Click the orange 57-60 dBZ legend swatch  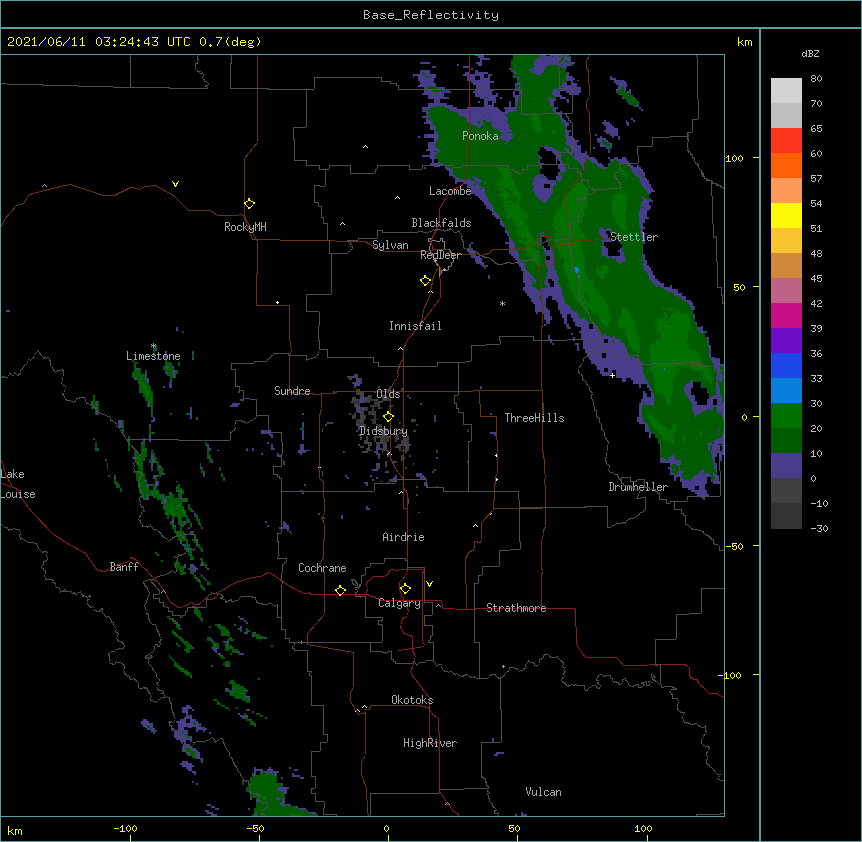(786, 165)
